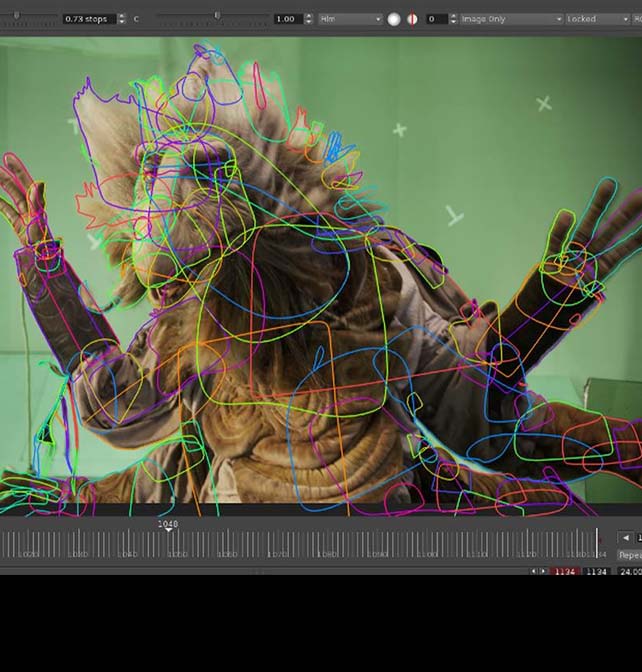This screenshot has width=642, height=672.
Task: Click the small right arrow before the 1134 field
Action: (x=543, y=571)
